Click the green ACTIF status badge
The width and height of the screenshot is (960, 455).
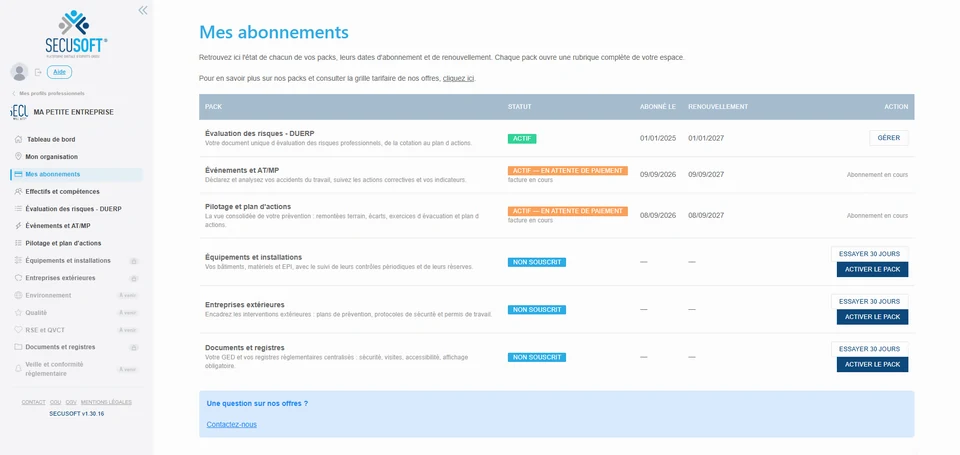pyautogui.click(x=522, y=139)
